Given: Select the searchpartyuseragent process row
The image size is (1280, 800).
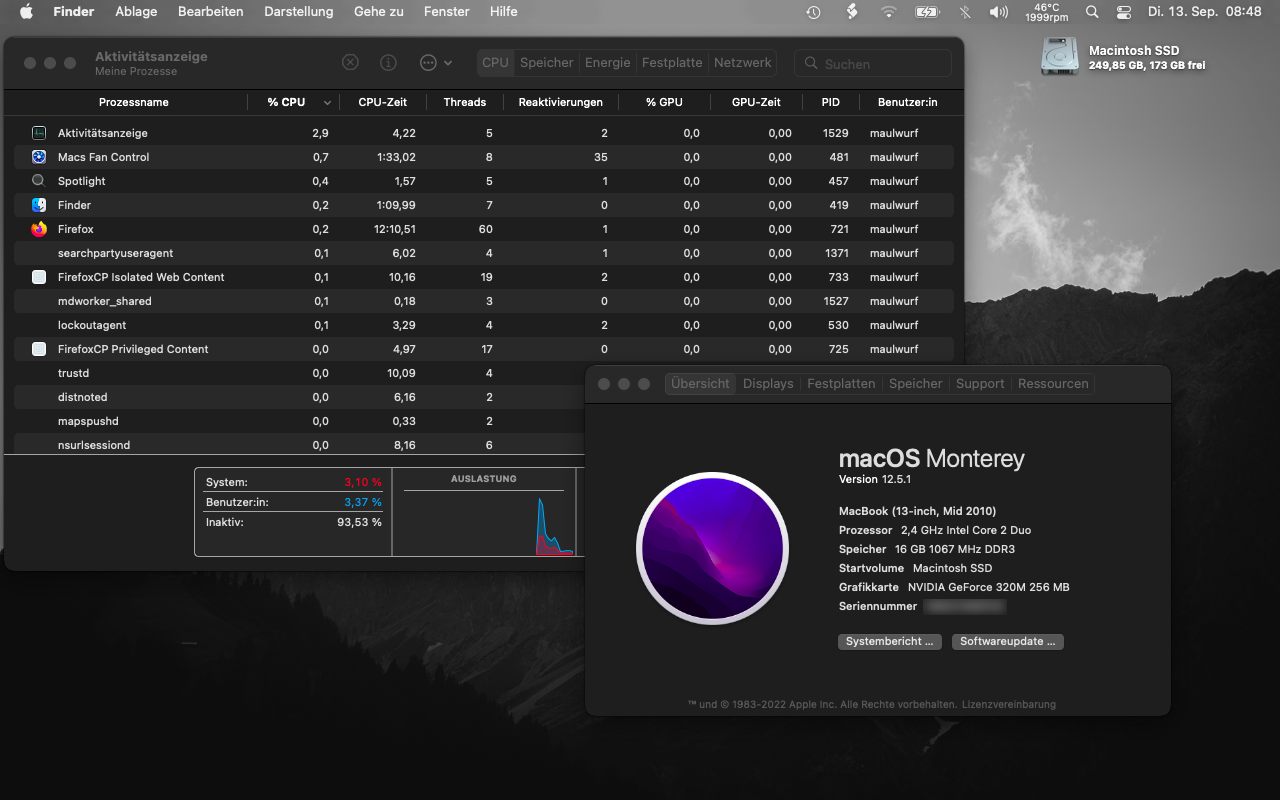Looking at the screenshot, I should pos(484,253).
